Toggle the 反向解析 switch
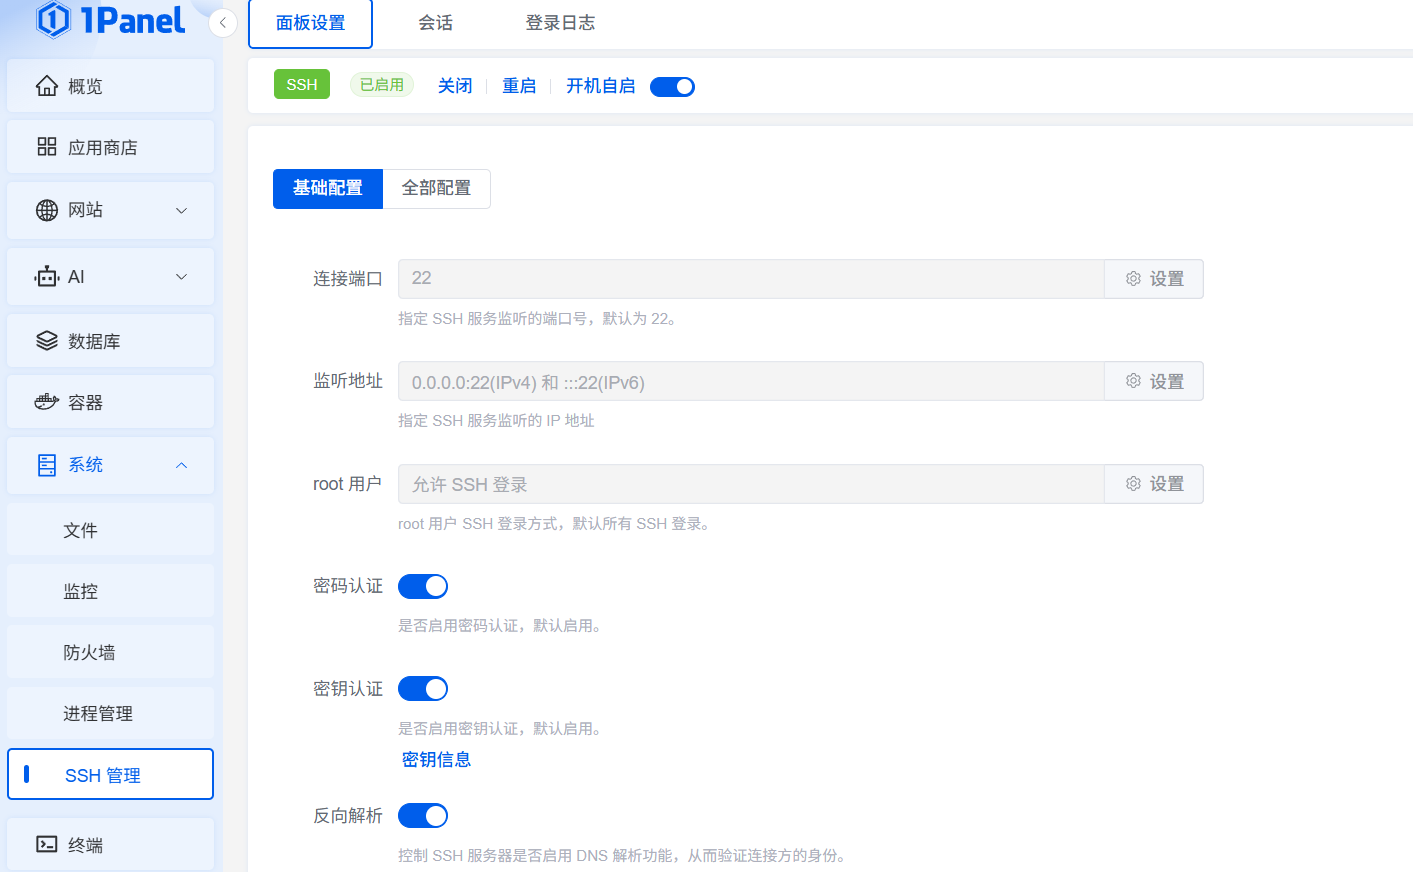Screen dimensions: 1413x872 click(423, 816)
